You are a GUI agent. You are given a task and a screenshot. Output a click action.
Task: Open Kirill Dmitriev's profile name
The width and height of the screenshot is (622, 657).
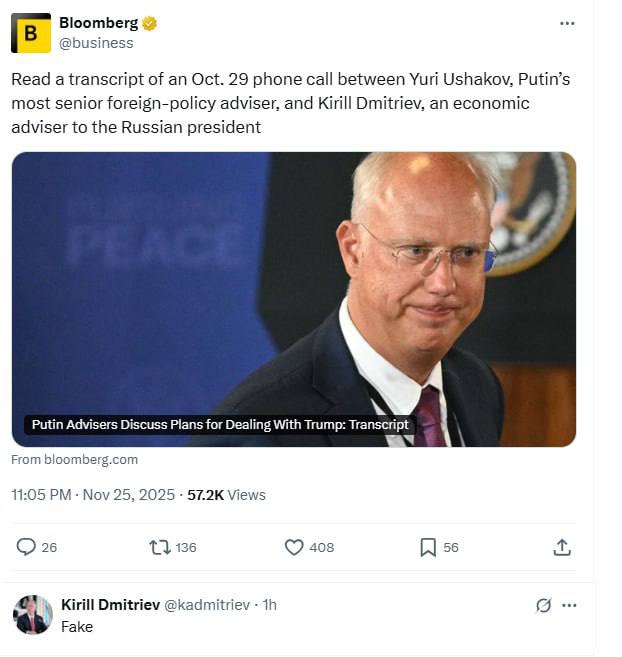[x=110, y=605]
